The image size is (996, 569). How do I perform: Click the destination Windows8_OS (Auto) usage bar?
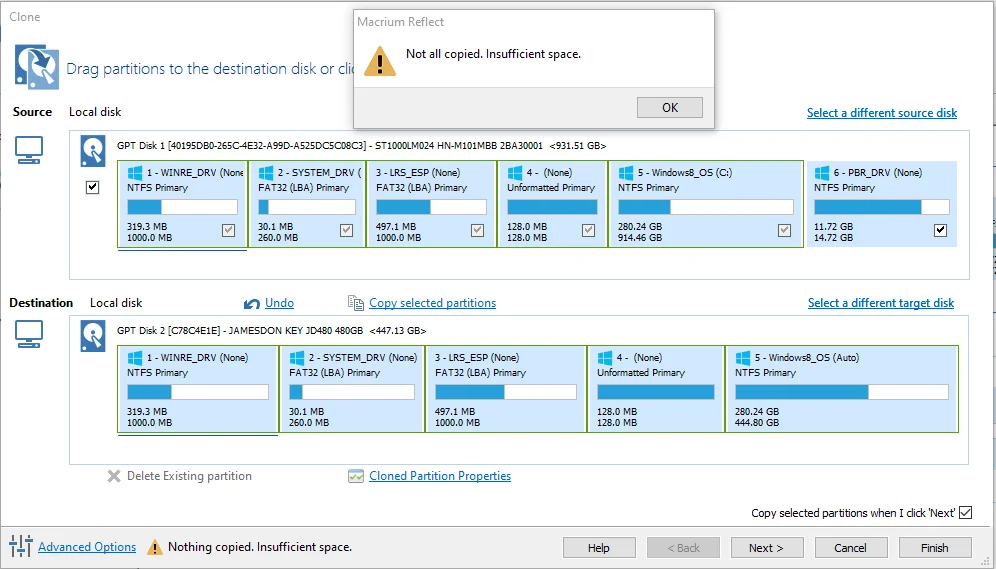point(842,392)
